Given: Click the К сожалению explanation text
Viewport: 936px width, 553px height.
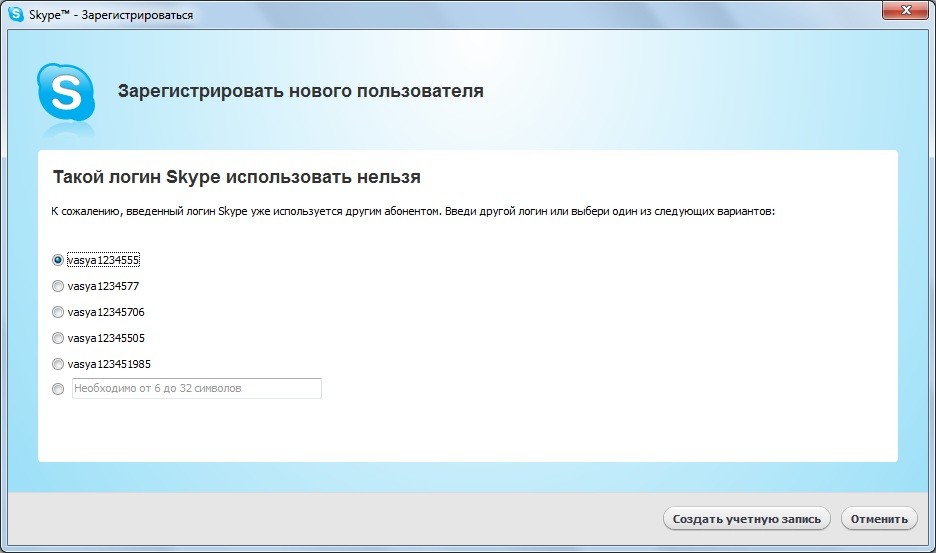Looking at the screenshot, I should (x=412, y=211).
